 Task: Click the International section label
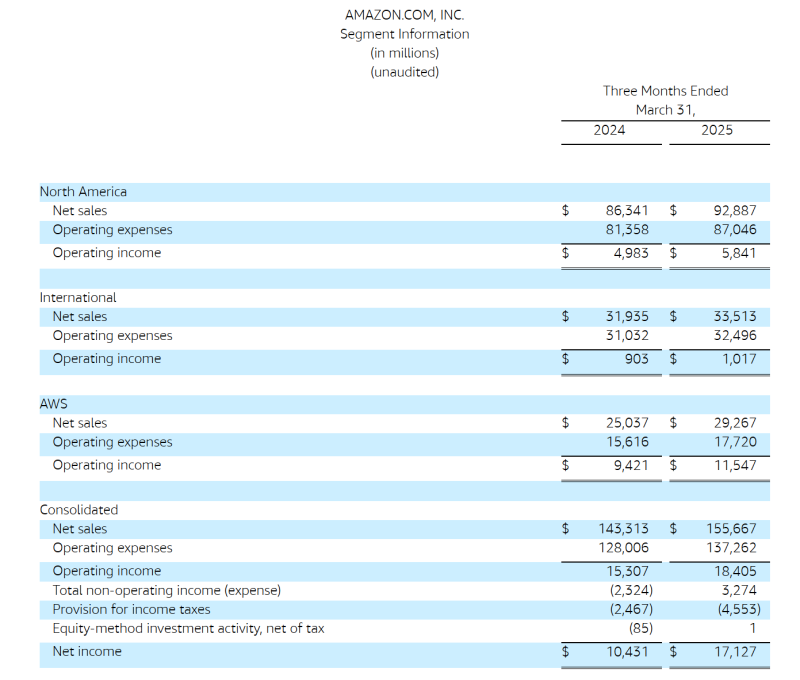tap(78, 297)
